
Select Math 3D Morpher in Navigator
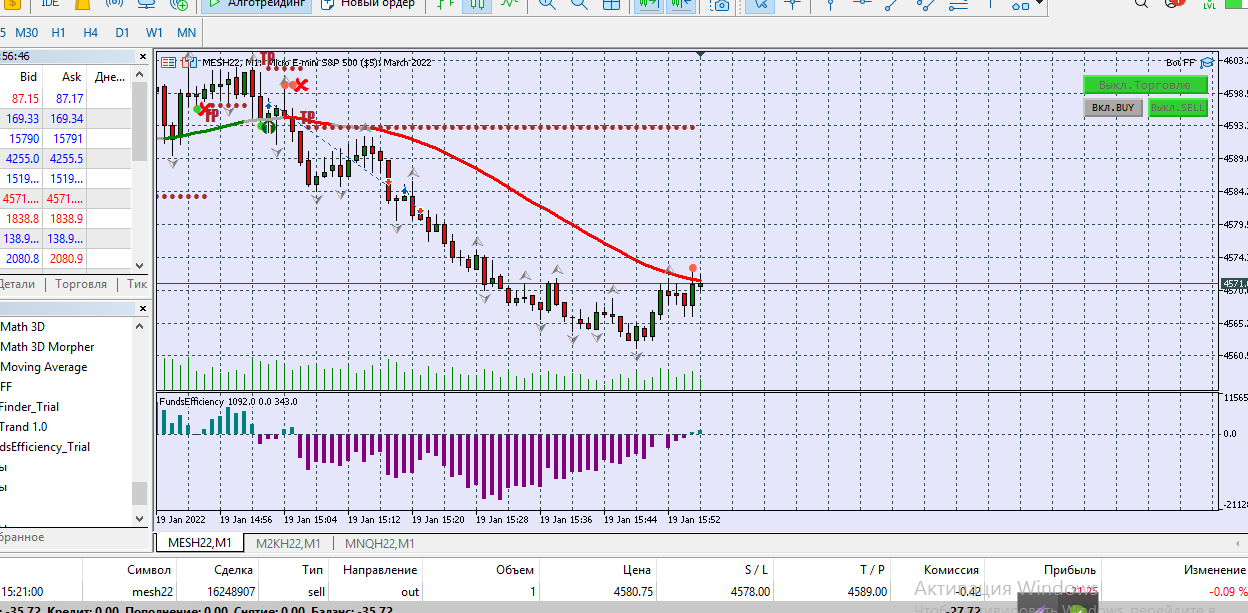[47, 347]
